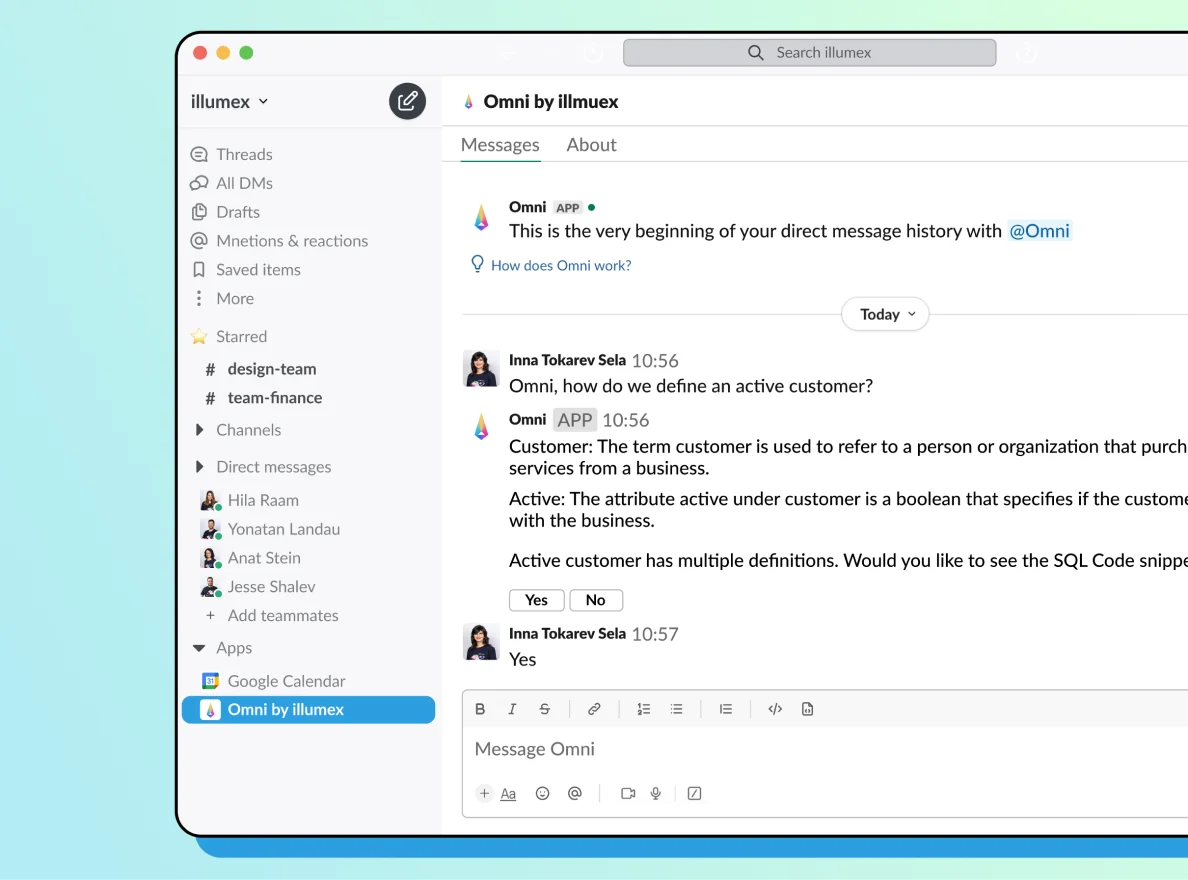Screen dimensions: 1188x880
Task: Record a video clip
Action: point(628,794)
